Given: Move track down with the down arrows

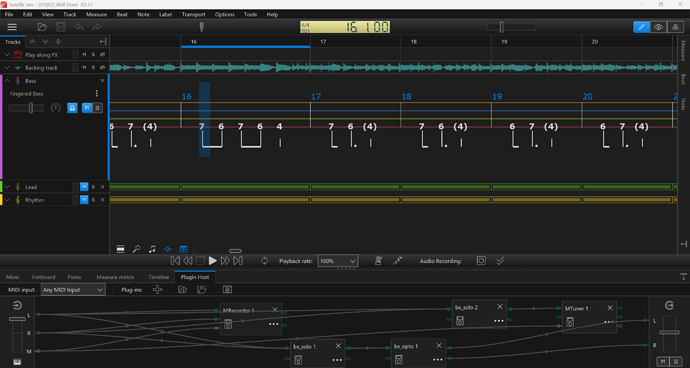Looking at the screenshot, I should coord(45,42).
